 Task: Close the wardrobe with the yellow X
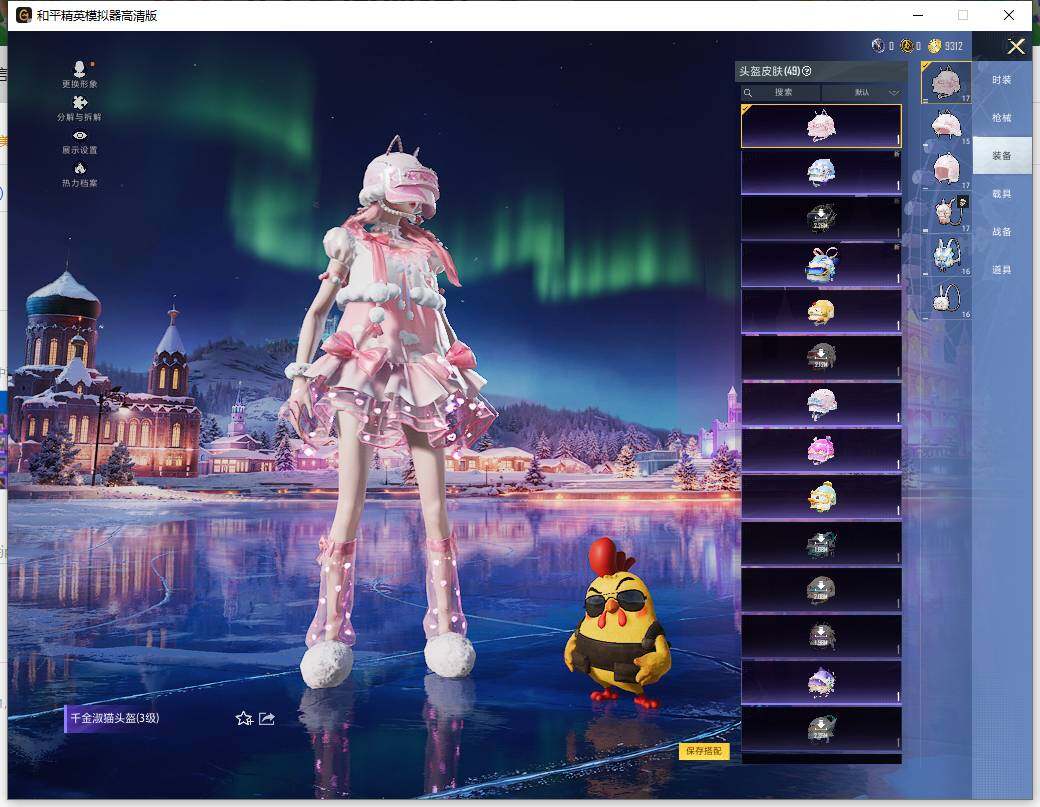[1016, 46]
